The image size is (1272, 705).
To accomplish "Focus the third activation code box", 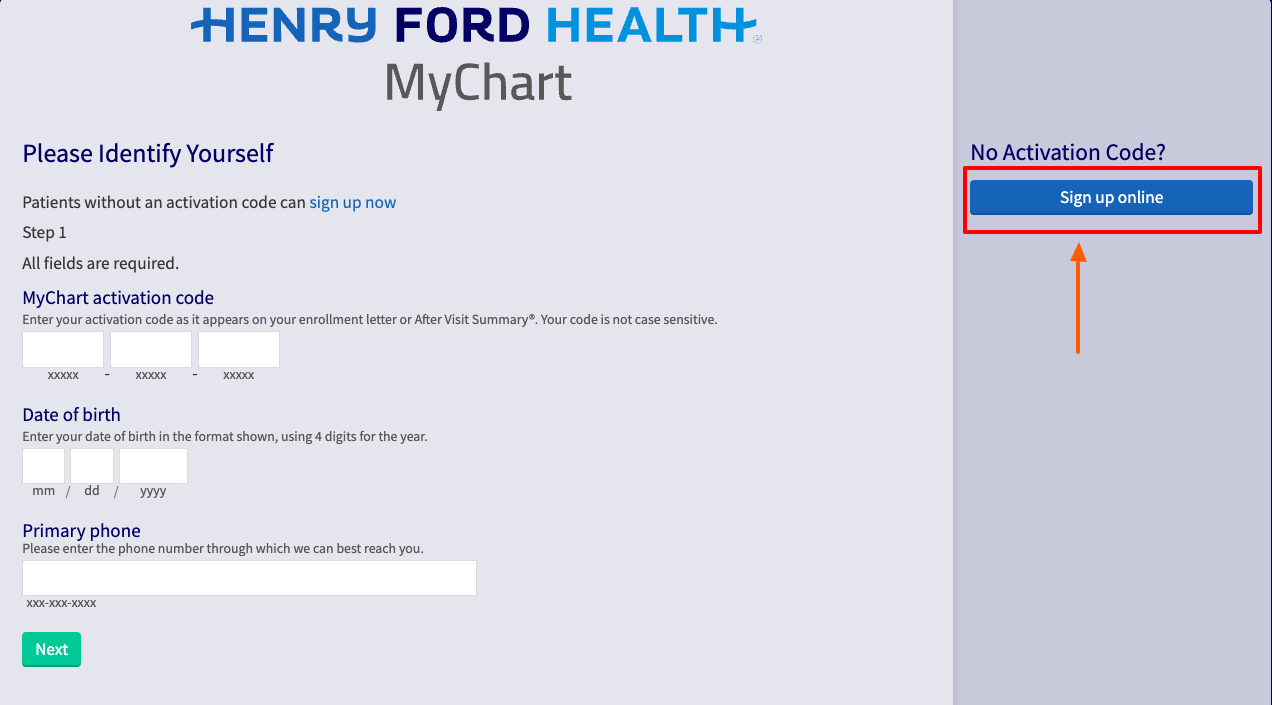I will (x=239, y=350).
